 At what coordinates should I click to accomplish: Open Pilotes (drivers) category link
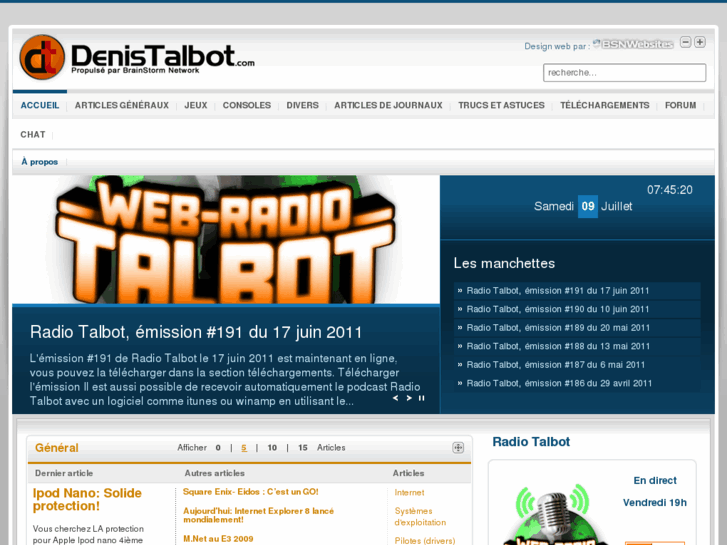point(425,541)
